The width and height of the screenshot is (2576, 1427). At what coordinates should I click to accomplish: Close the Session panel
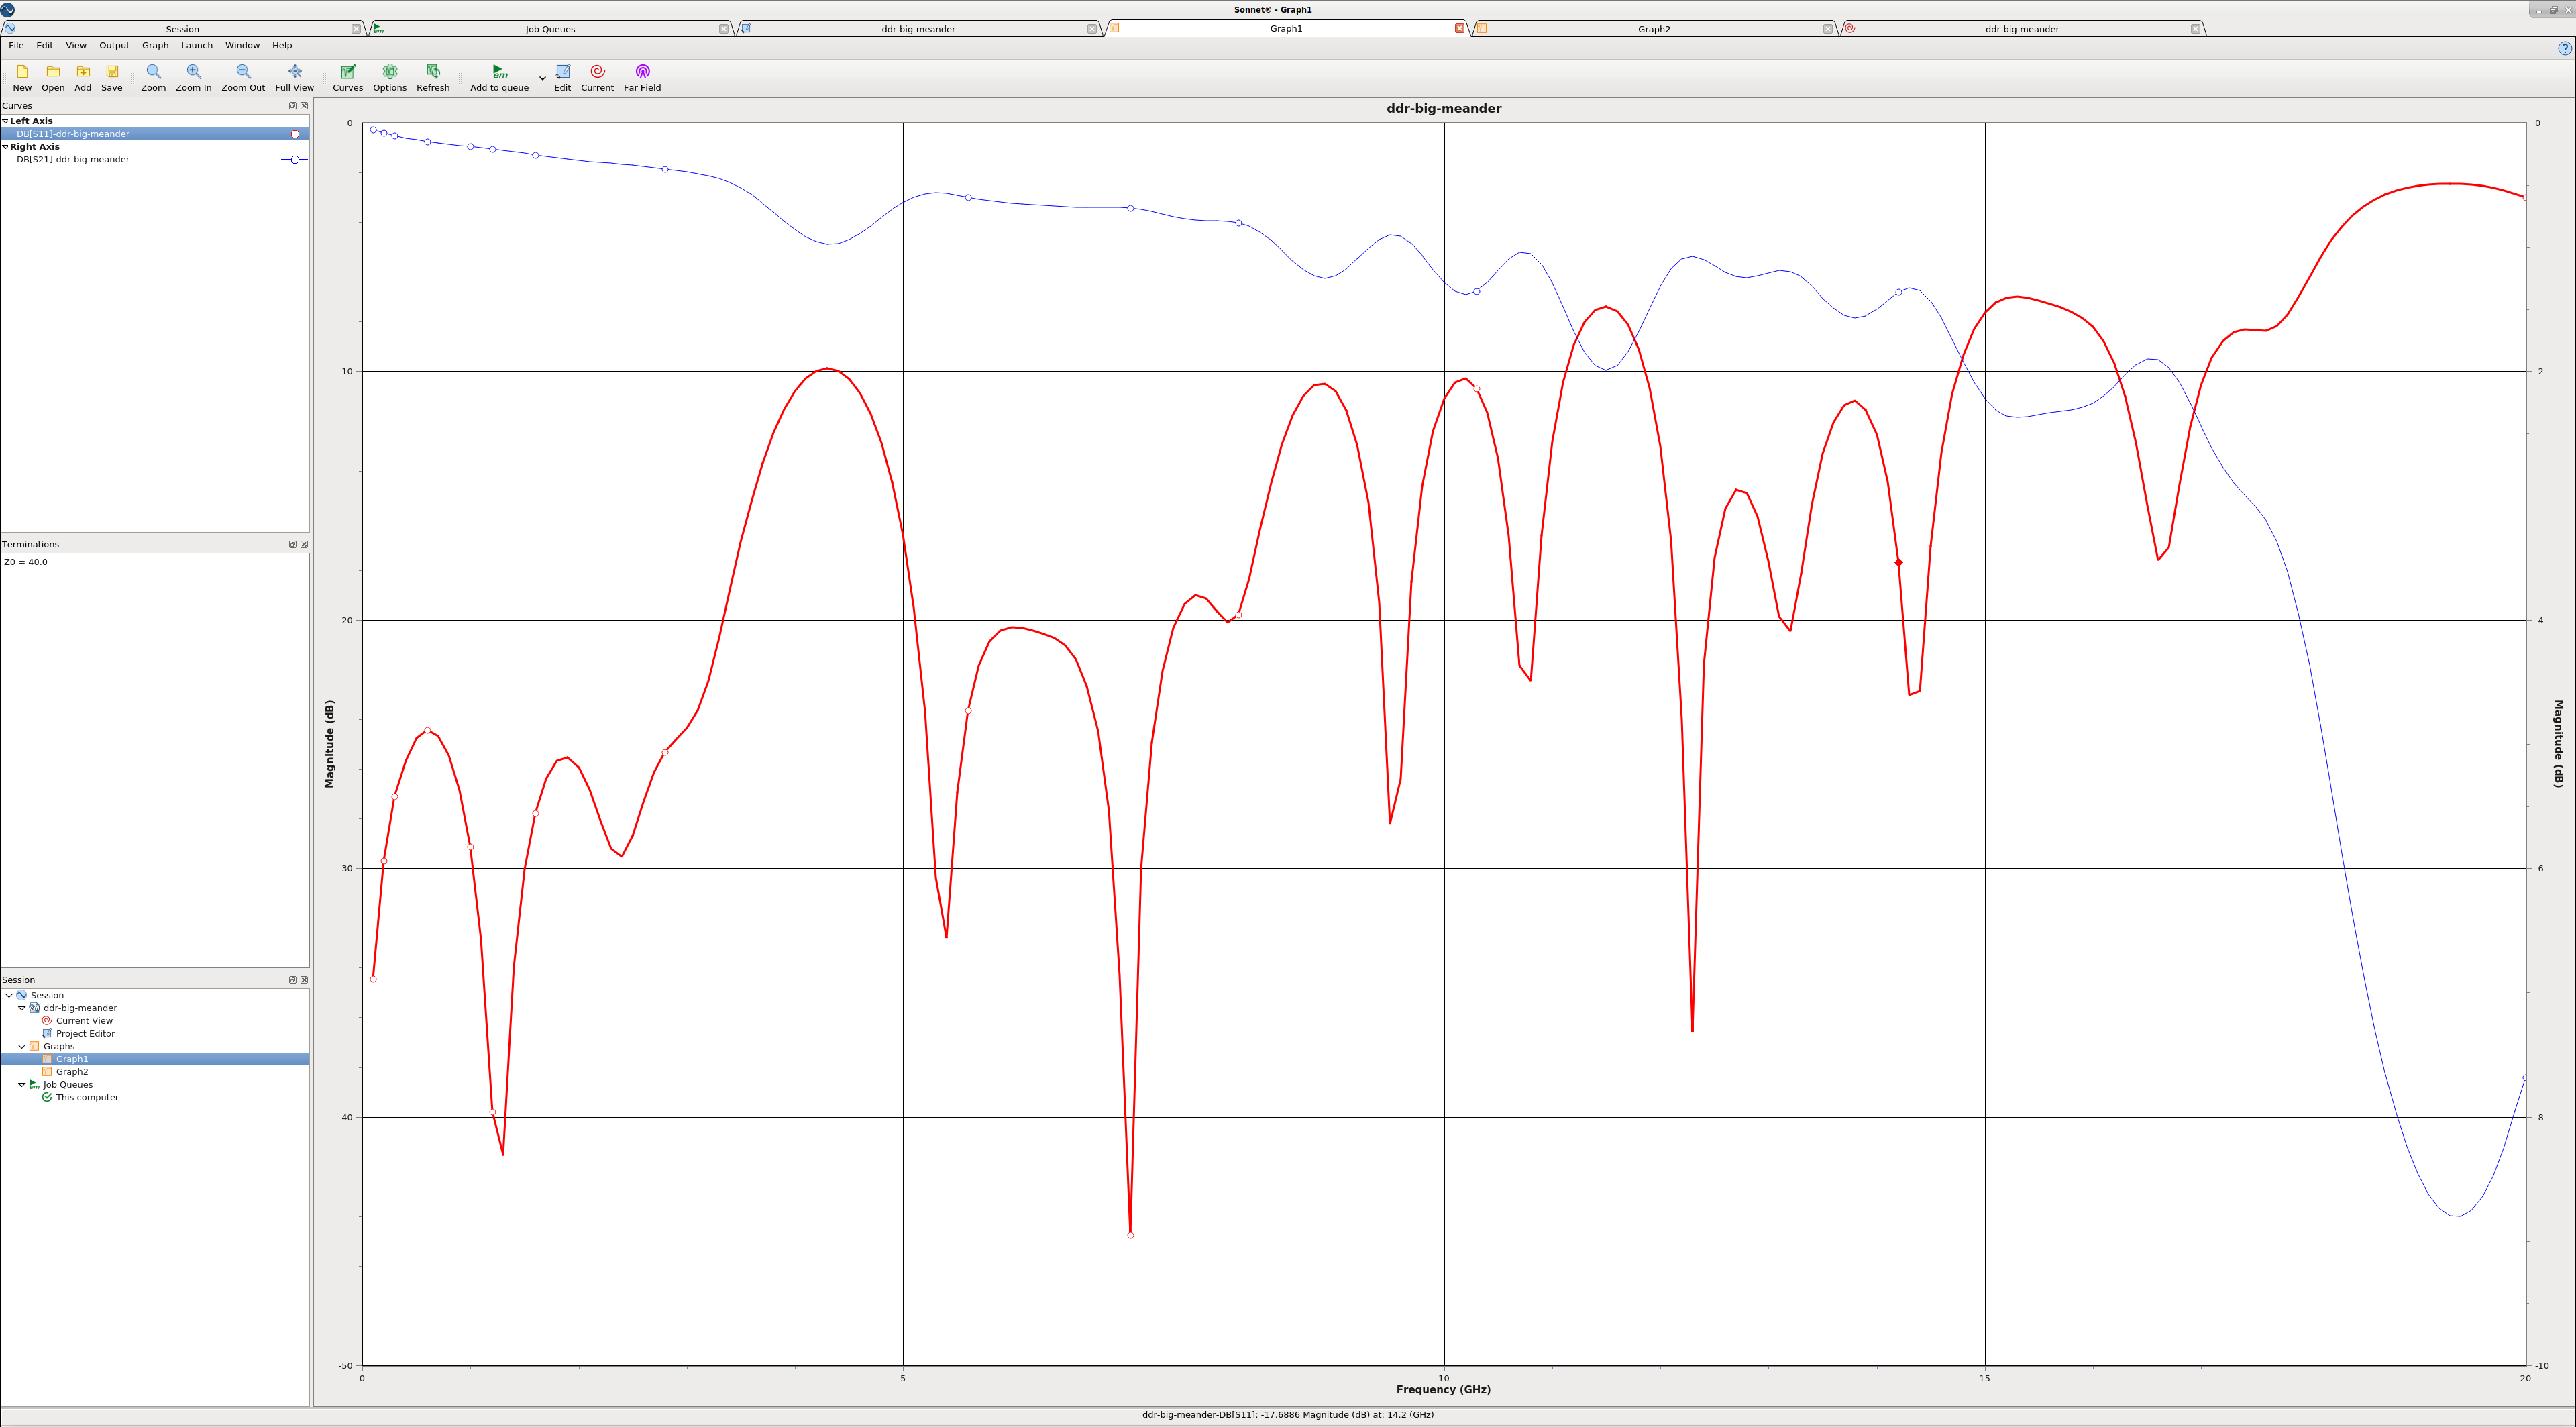pos(304,980)
